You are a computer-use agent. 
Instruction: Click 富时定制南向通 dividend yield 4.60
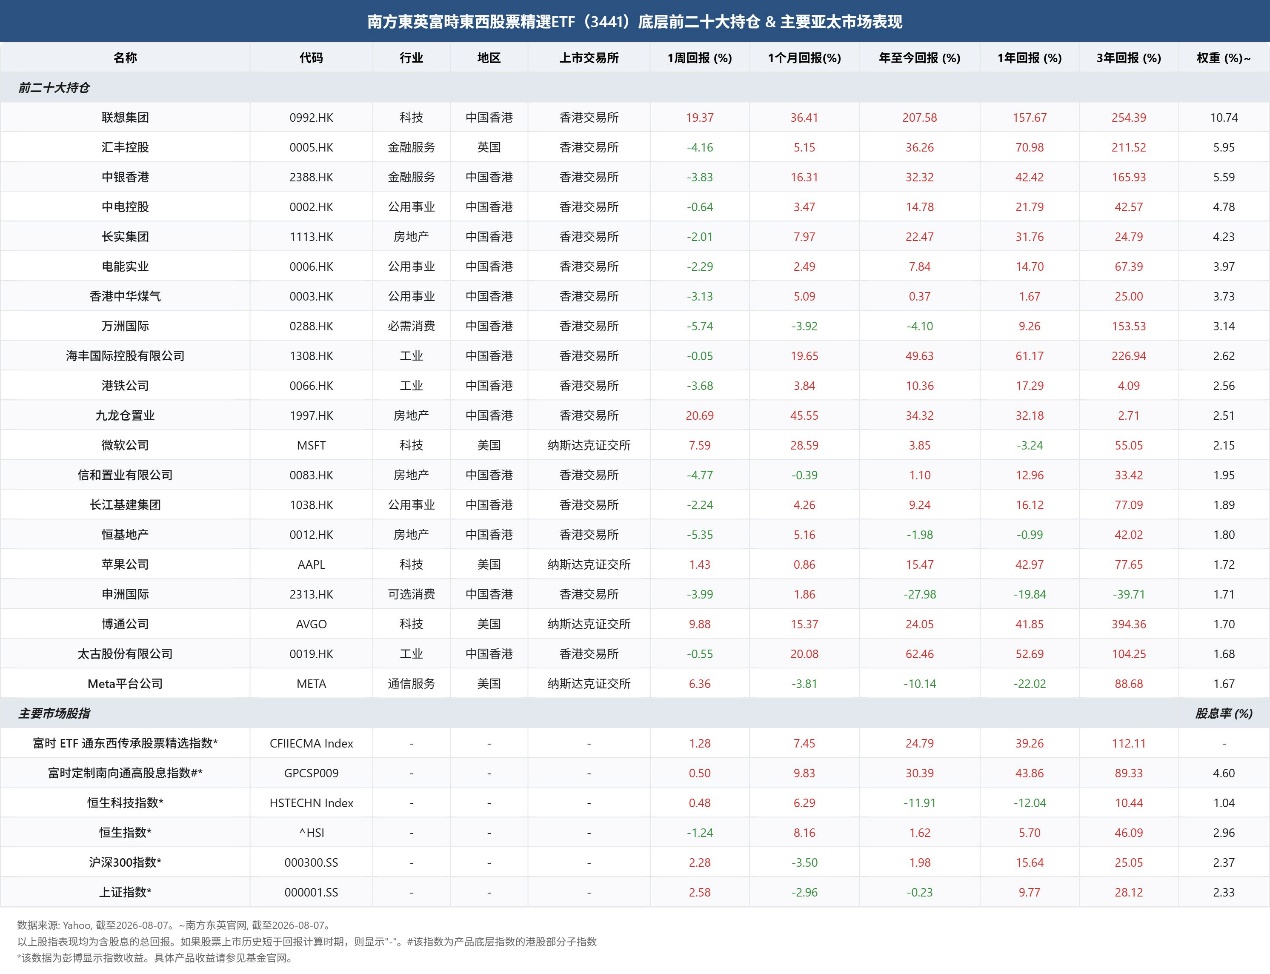pyautogui.click(x=1224, y=773)
